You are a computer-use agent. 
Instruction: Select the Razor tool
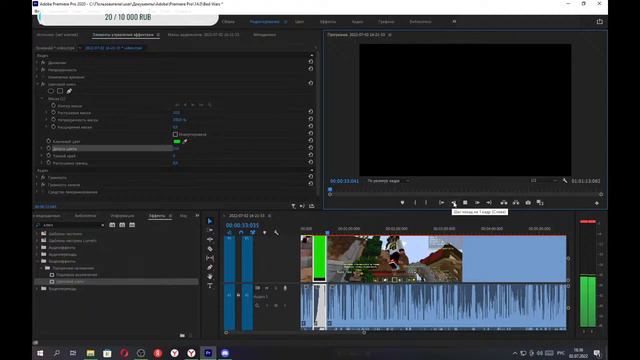click(210, 249)
